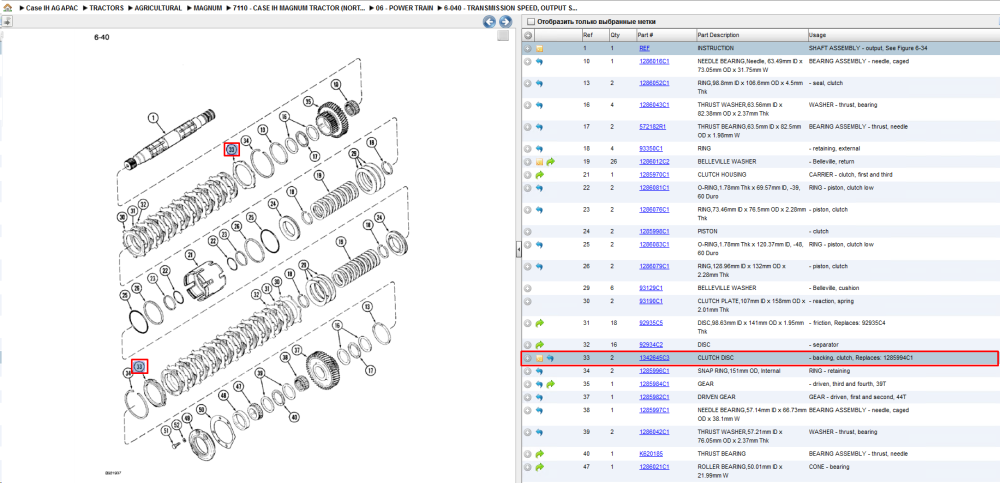
Task: Open '06 - POWER TRAIN' breadcrumb
Action: (404, 8)
